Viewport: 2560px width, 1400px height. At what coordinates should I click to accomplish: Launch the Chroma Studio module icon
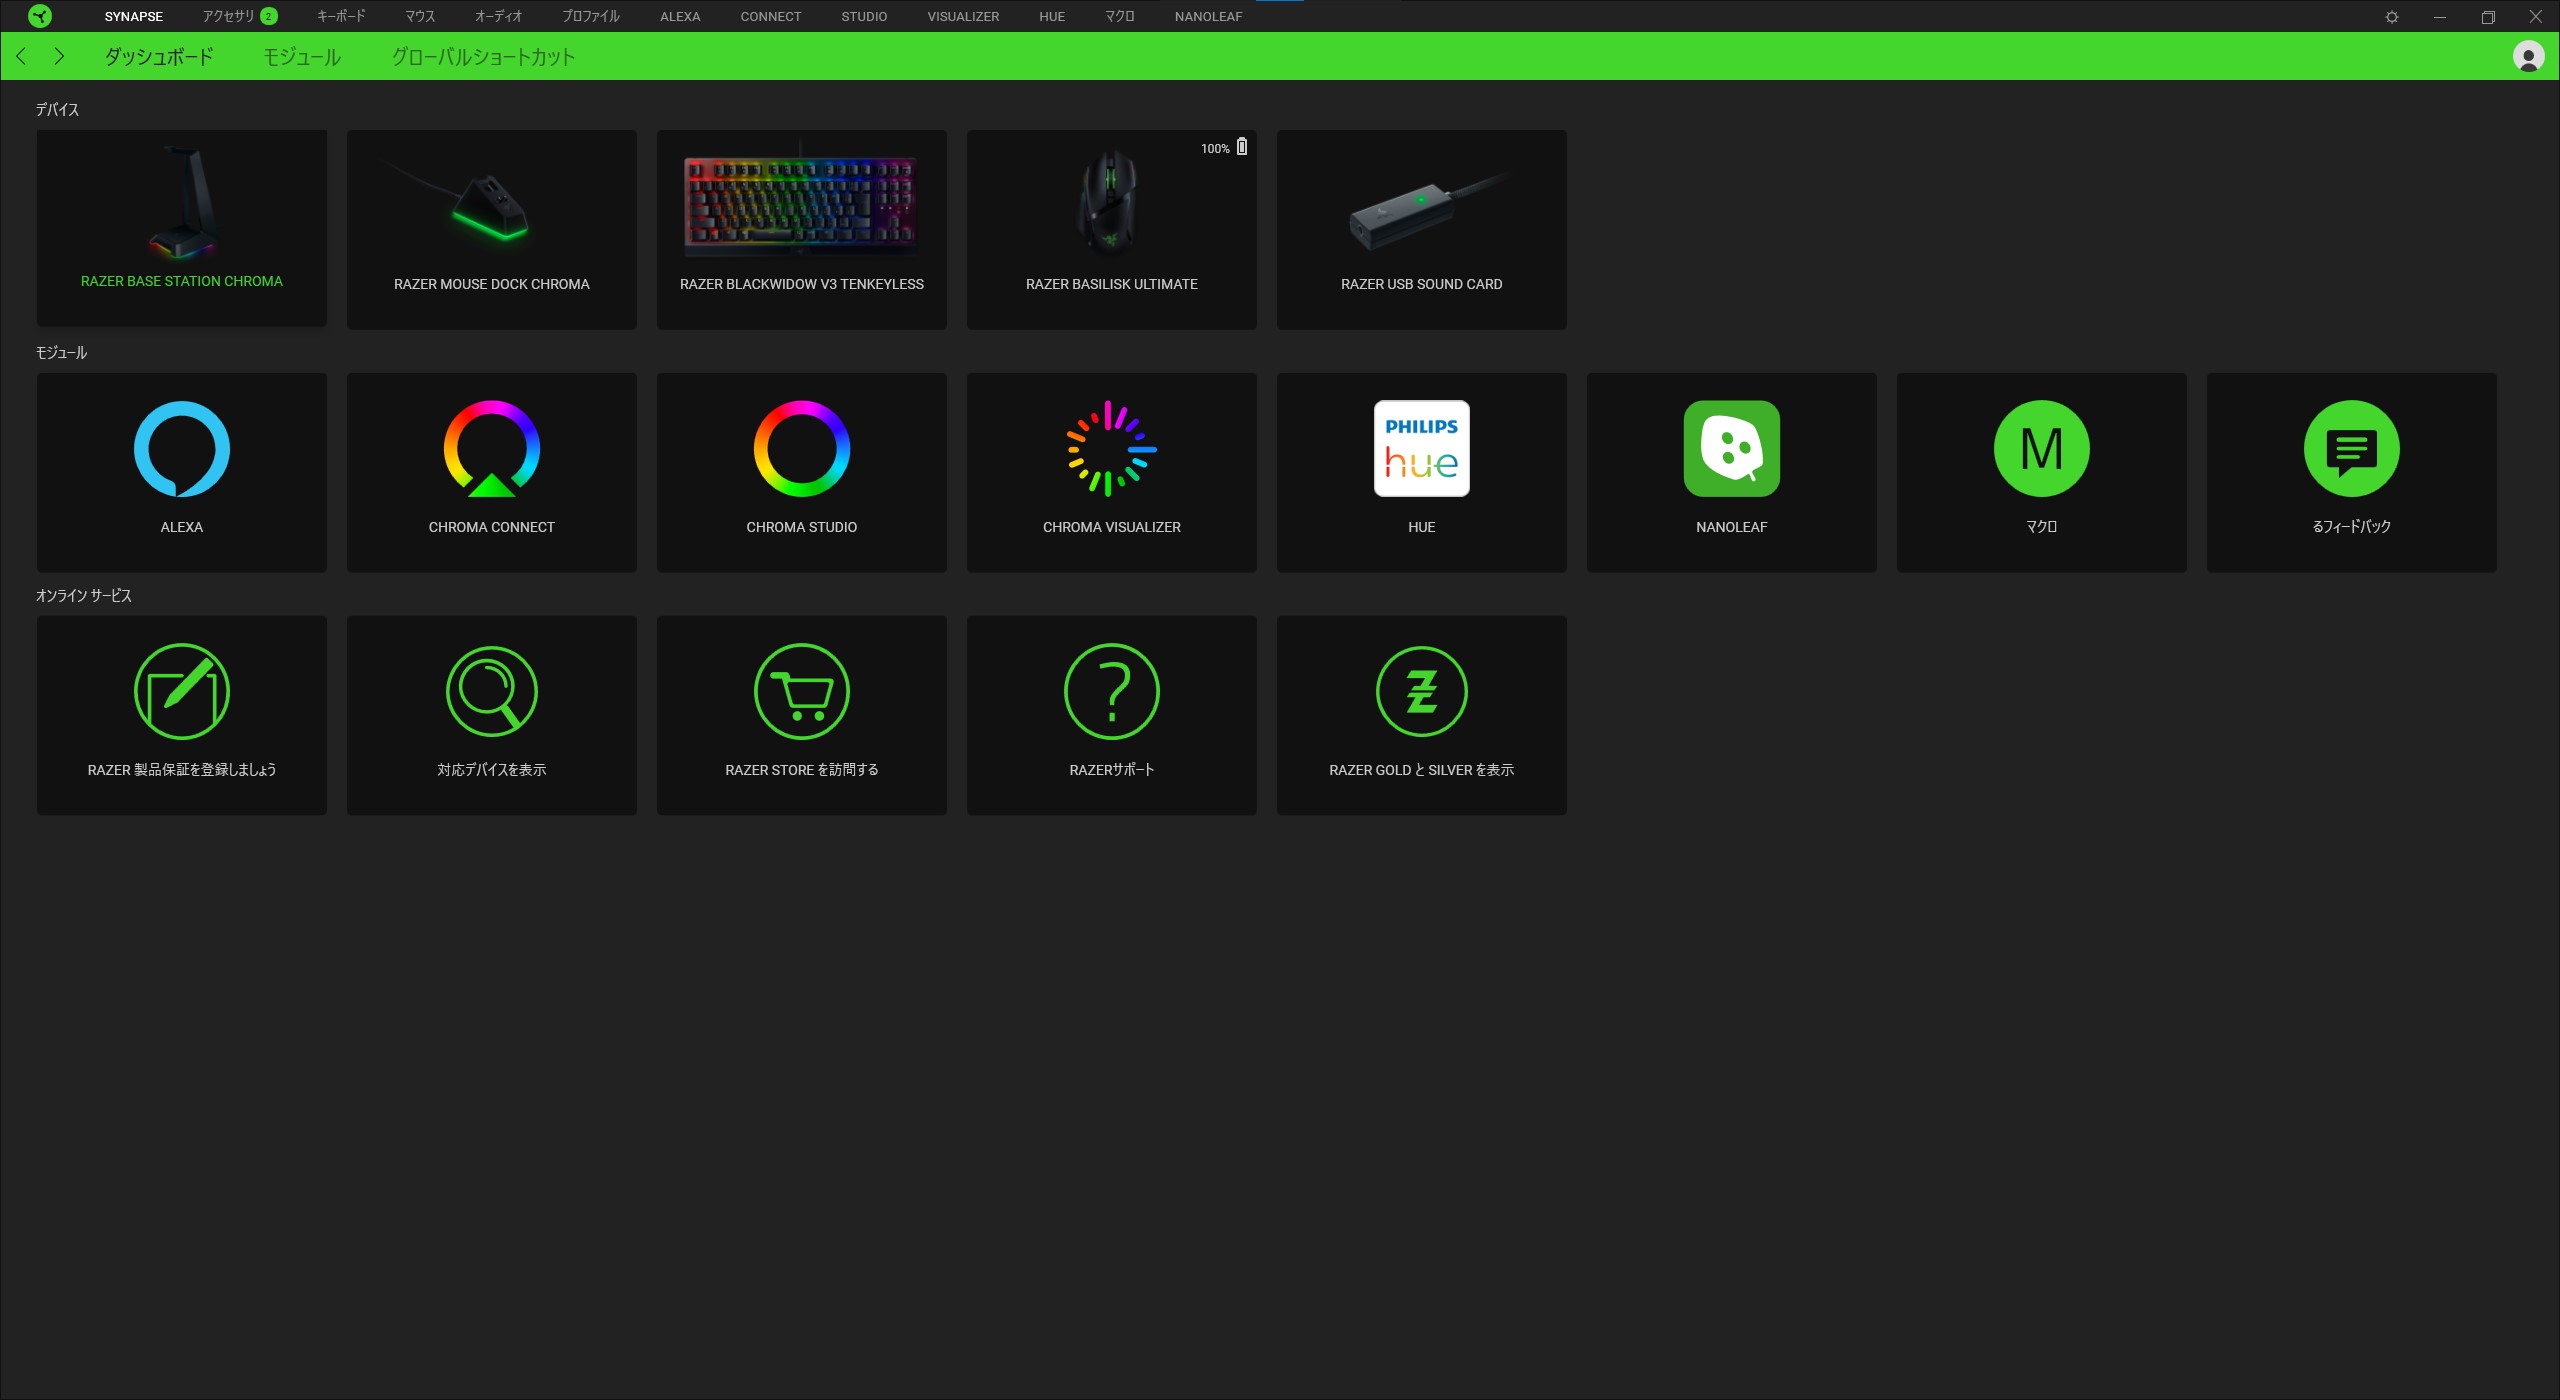point(802,449)
